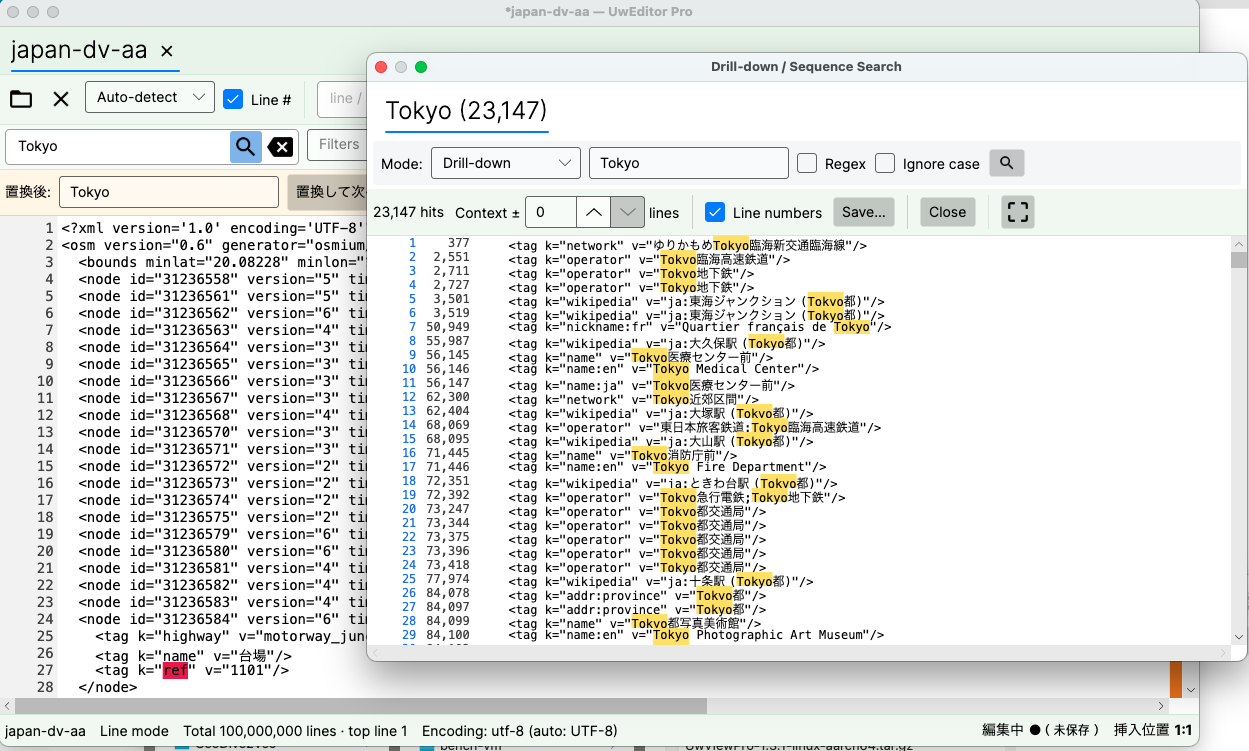The height and width of the screenshot is (751, 1249).
Task: Click the Context lines value field
Action: [551, 212]
